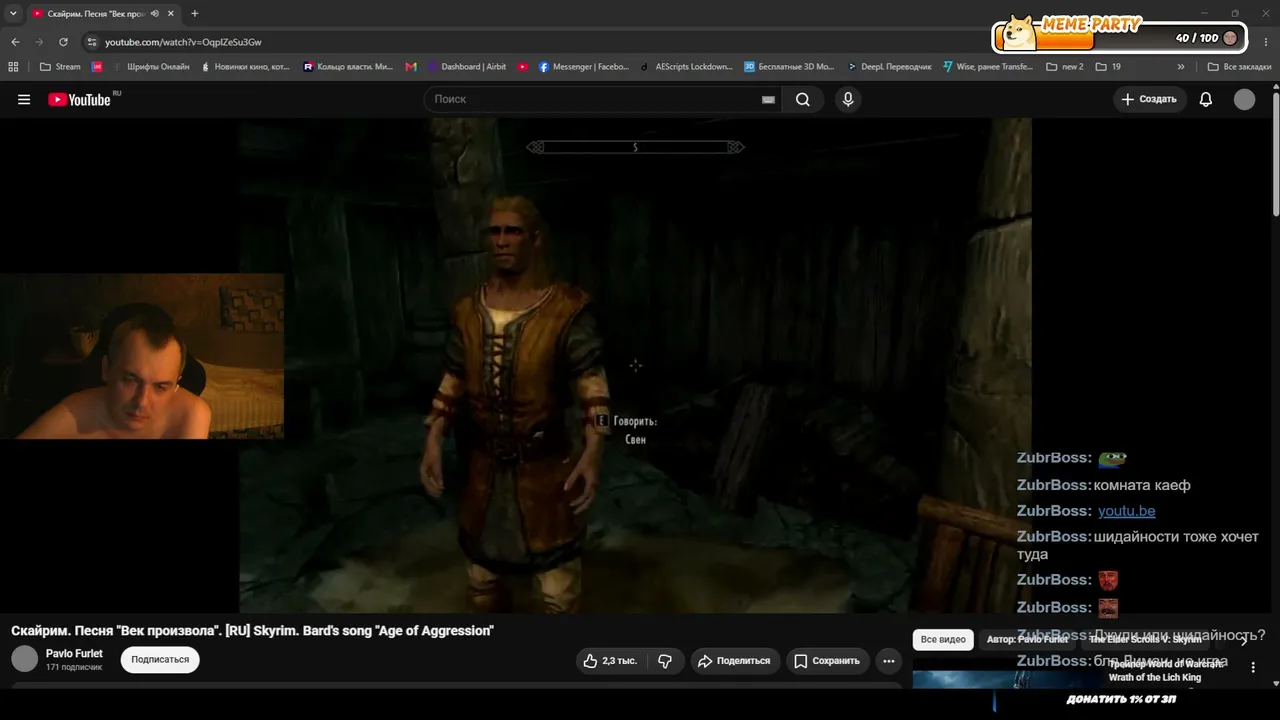Viewport: 1280px width, 720px height.
Task: Expand the tab search dropdown
Action: (x=13, y=14)
